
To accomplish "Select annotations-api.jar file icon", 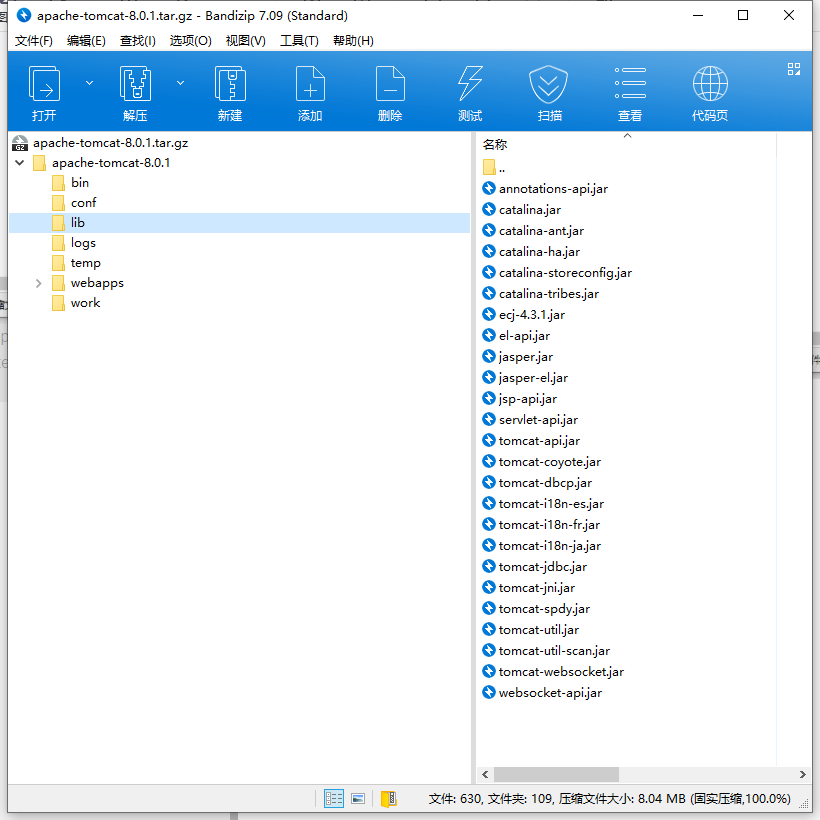I will [x=488, y=188].
